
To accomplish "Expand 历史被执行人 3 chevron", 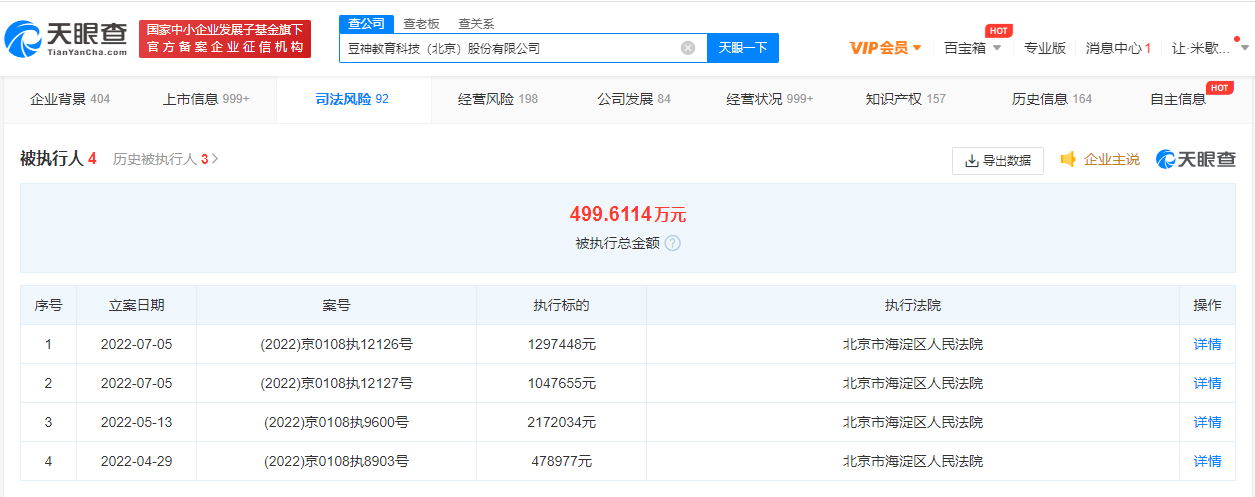I will tap(215, 159).
